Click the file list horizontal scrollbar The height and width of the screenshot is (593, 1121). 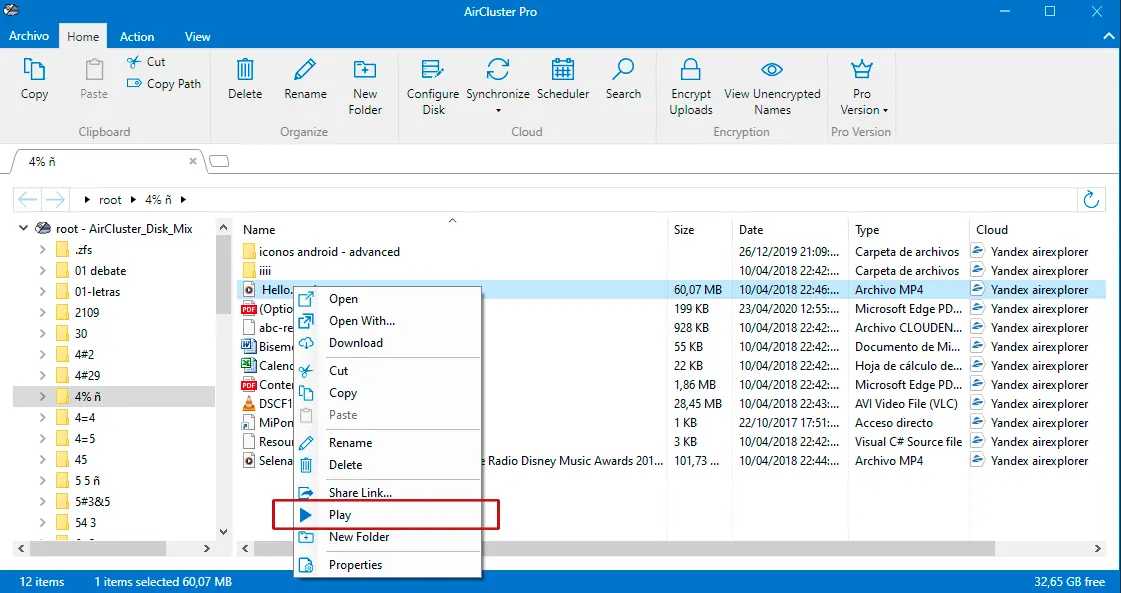tap(623, 549)
